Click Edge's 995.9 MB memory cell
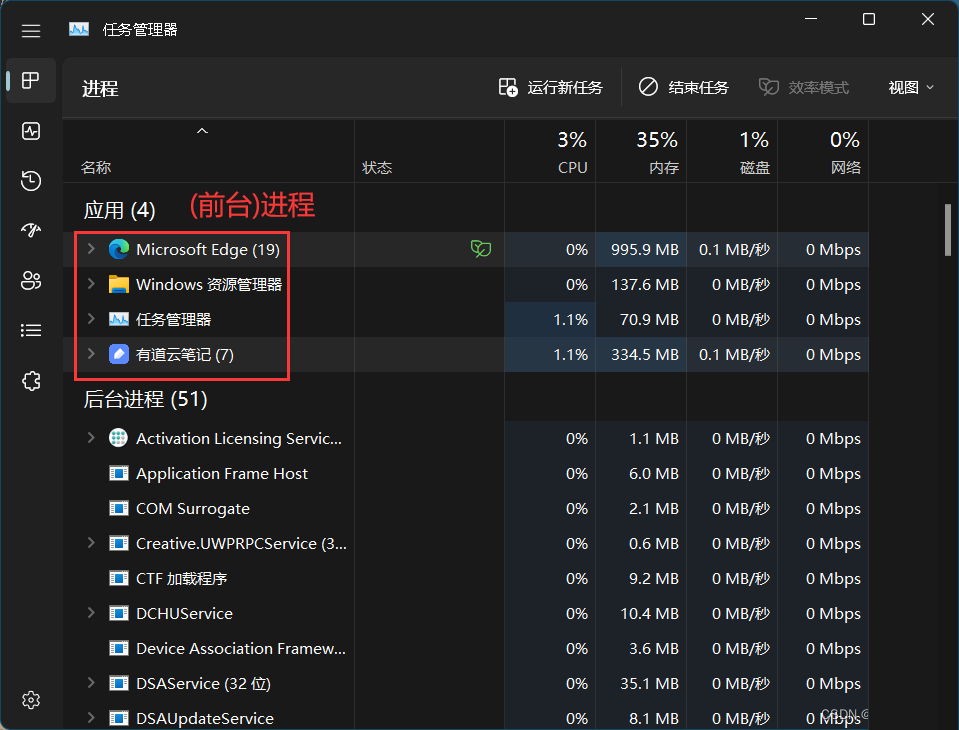Viewport: 959px width, 730px height. (641, 249)
